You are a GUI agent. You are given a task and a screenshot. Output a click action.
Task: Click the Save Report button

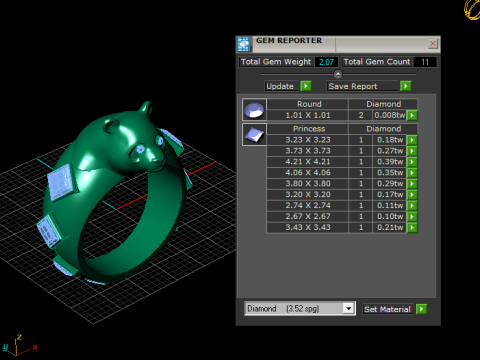[363, 86]
